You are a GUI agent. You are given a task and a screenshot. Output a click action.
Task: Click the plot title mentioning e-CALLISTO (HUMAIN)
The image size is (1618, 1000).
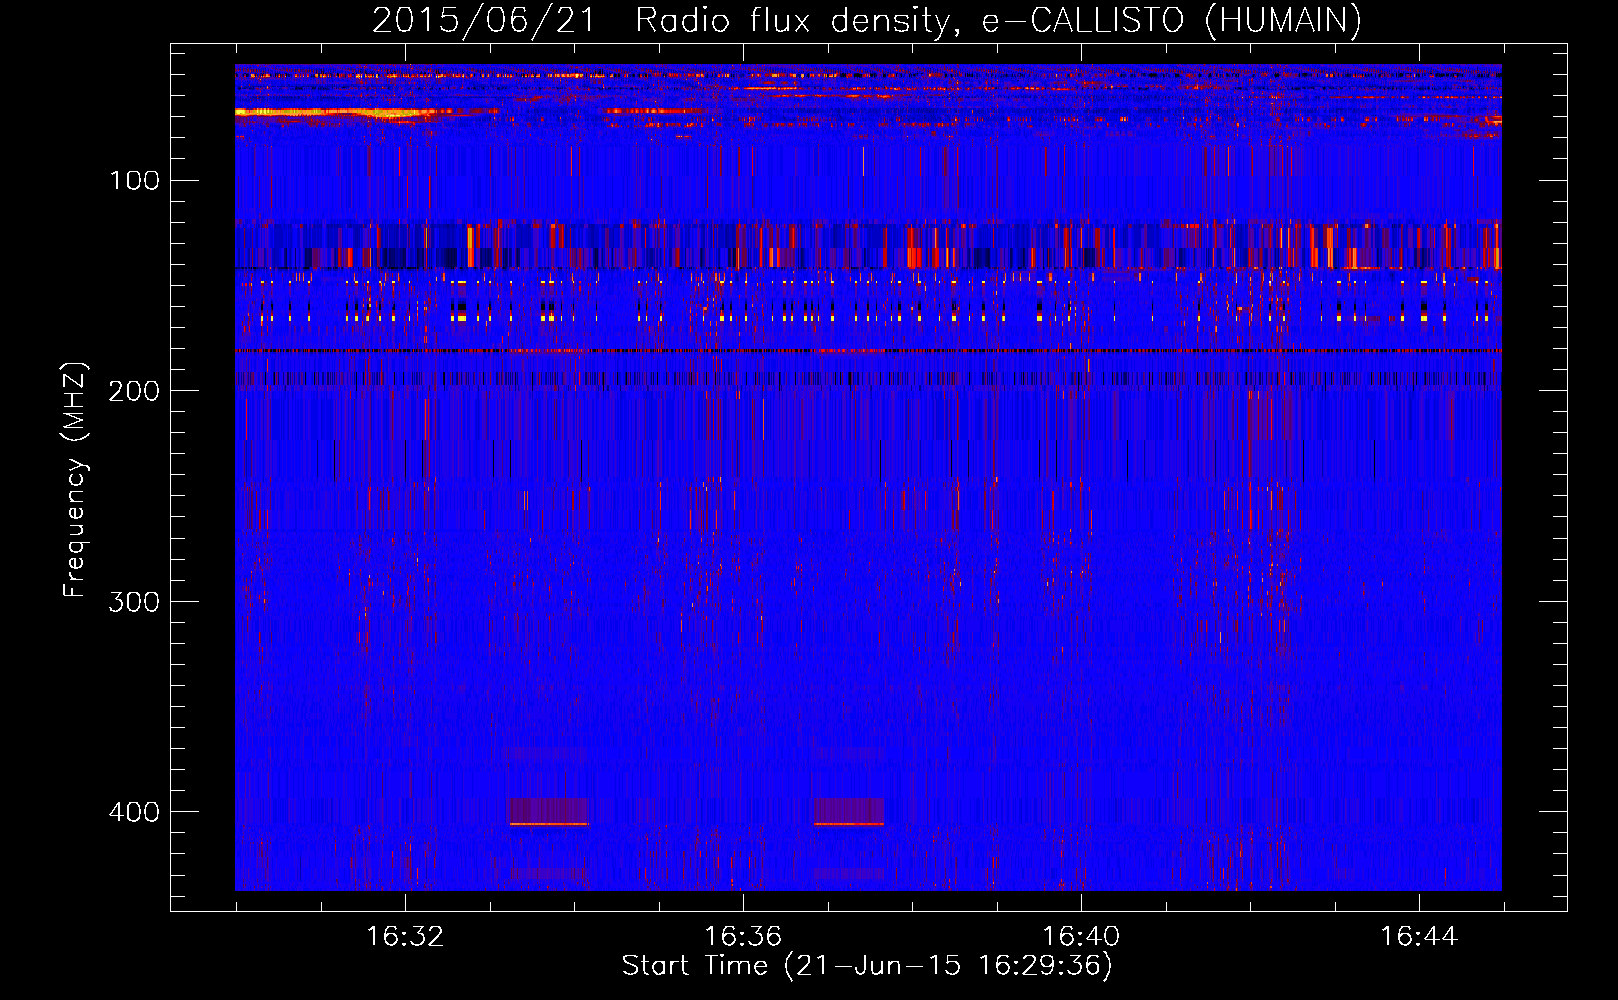coord(867,20)
